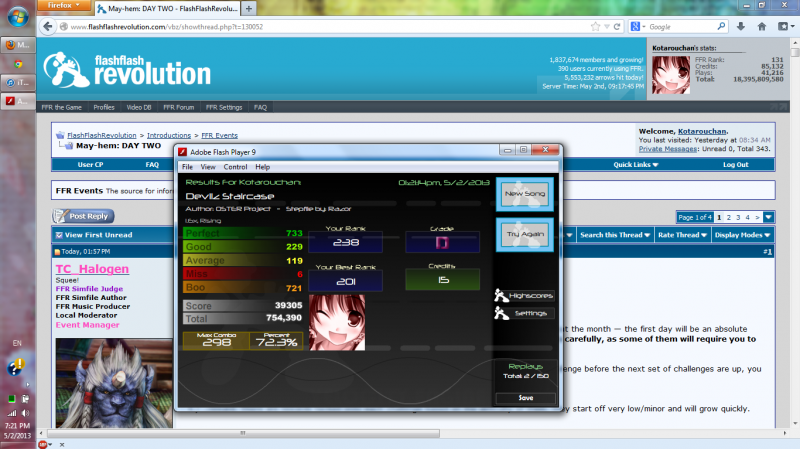Screen dimensions: 800x449
Task: Open the Video DB nav item
Action: 139,107
